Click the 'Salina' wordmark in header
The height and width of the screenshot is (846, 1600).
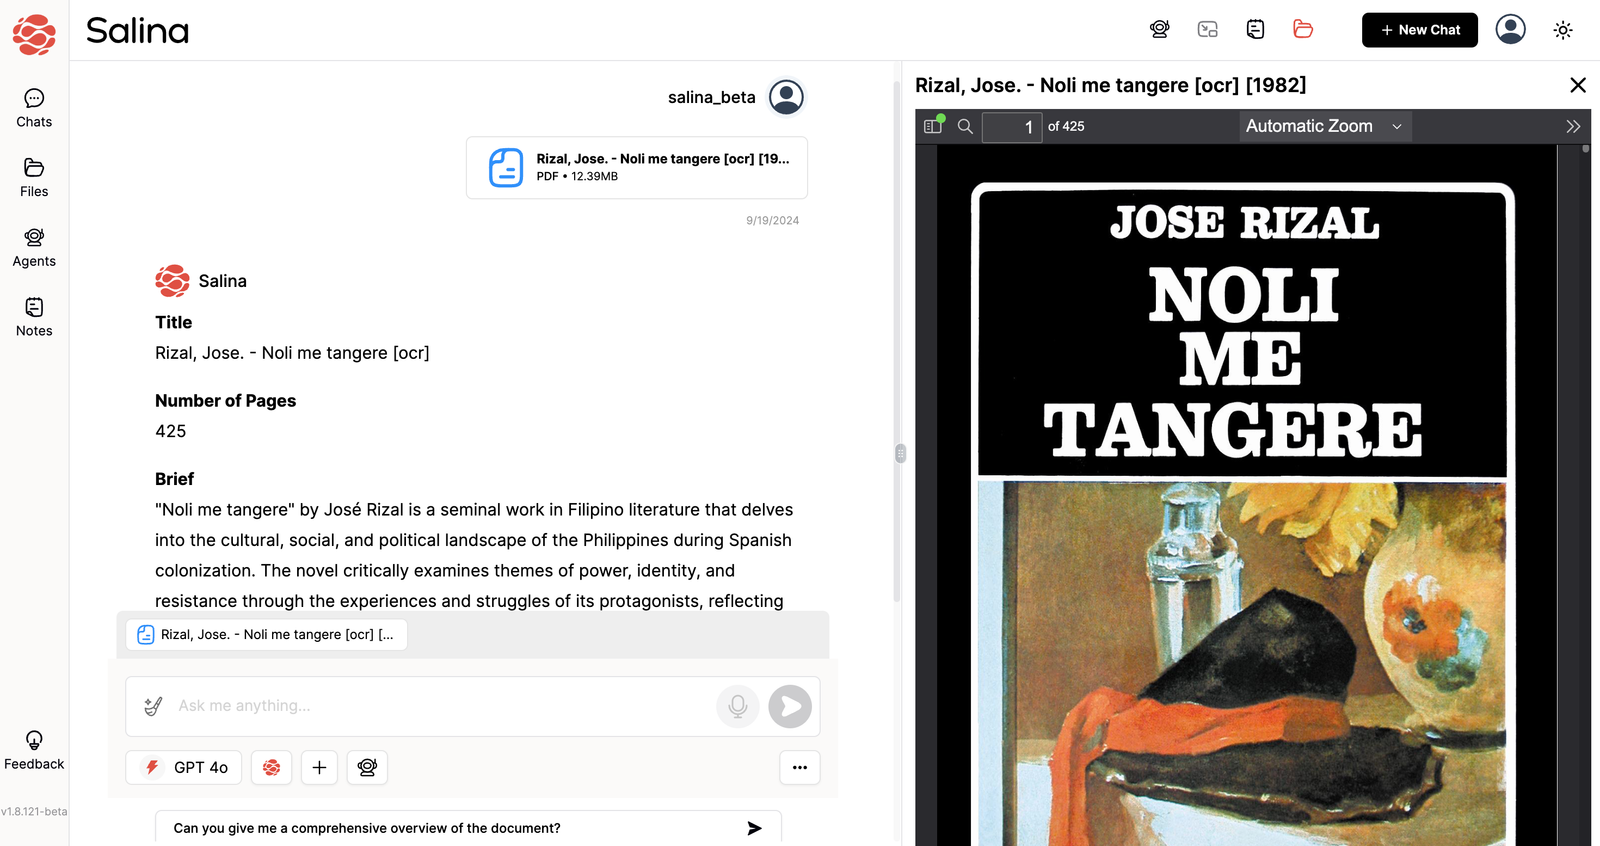[x=137, y=31]
